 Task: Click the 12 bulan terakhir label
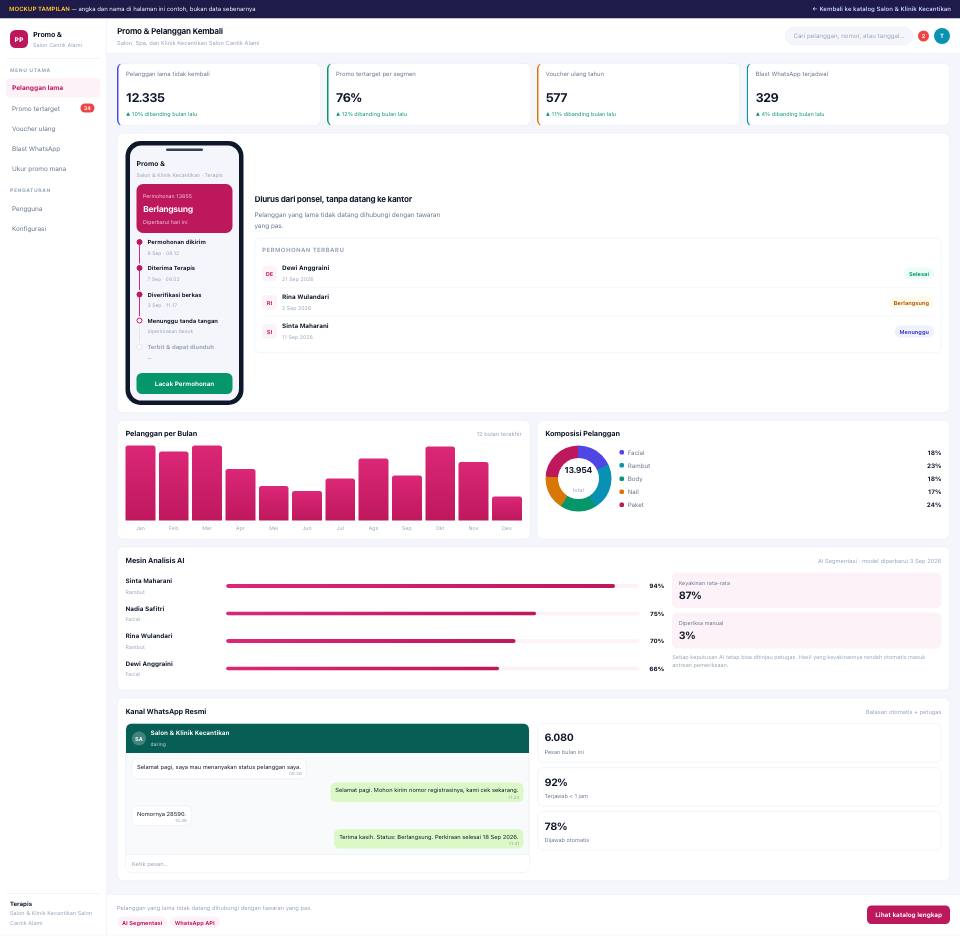[499, 434]
